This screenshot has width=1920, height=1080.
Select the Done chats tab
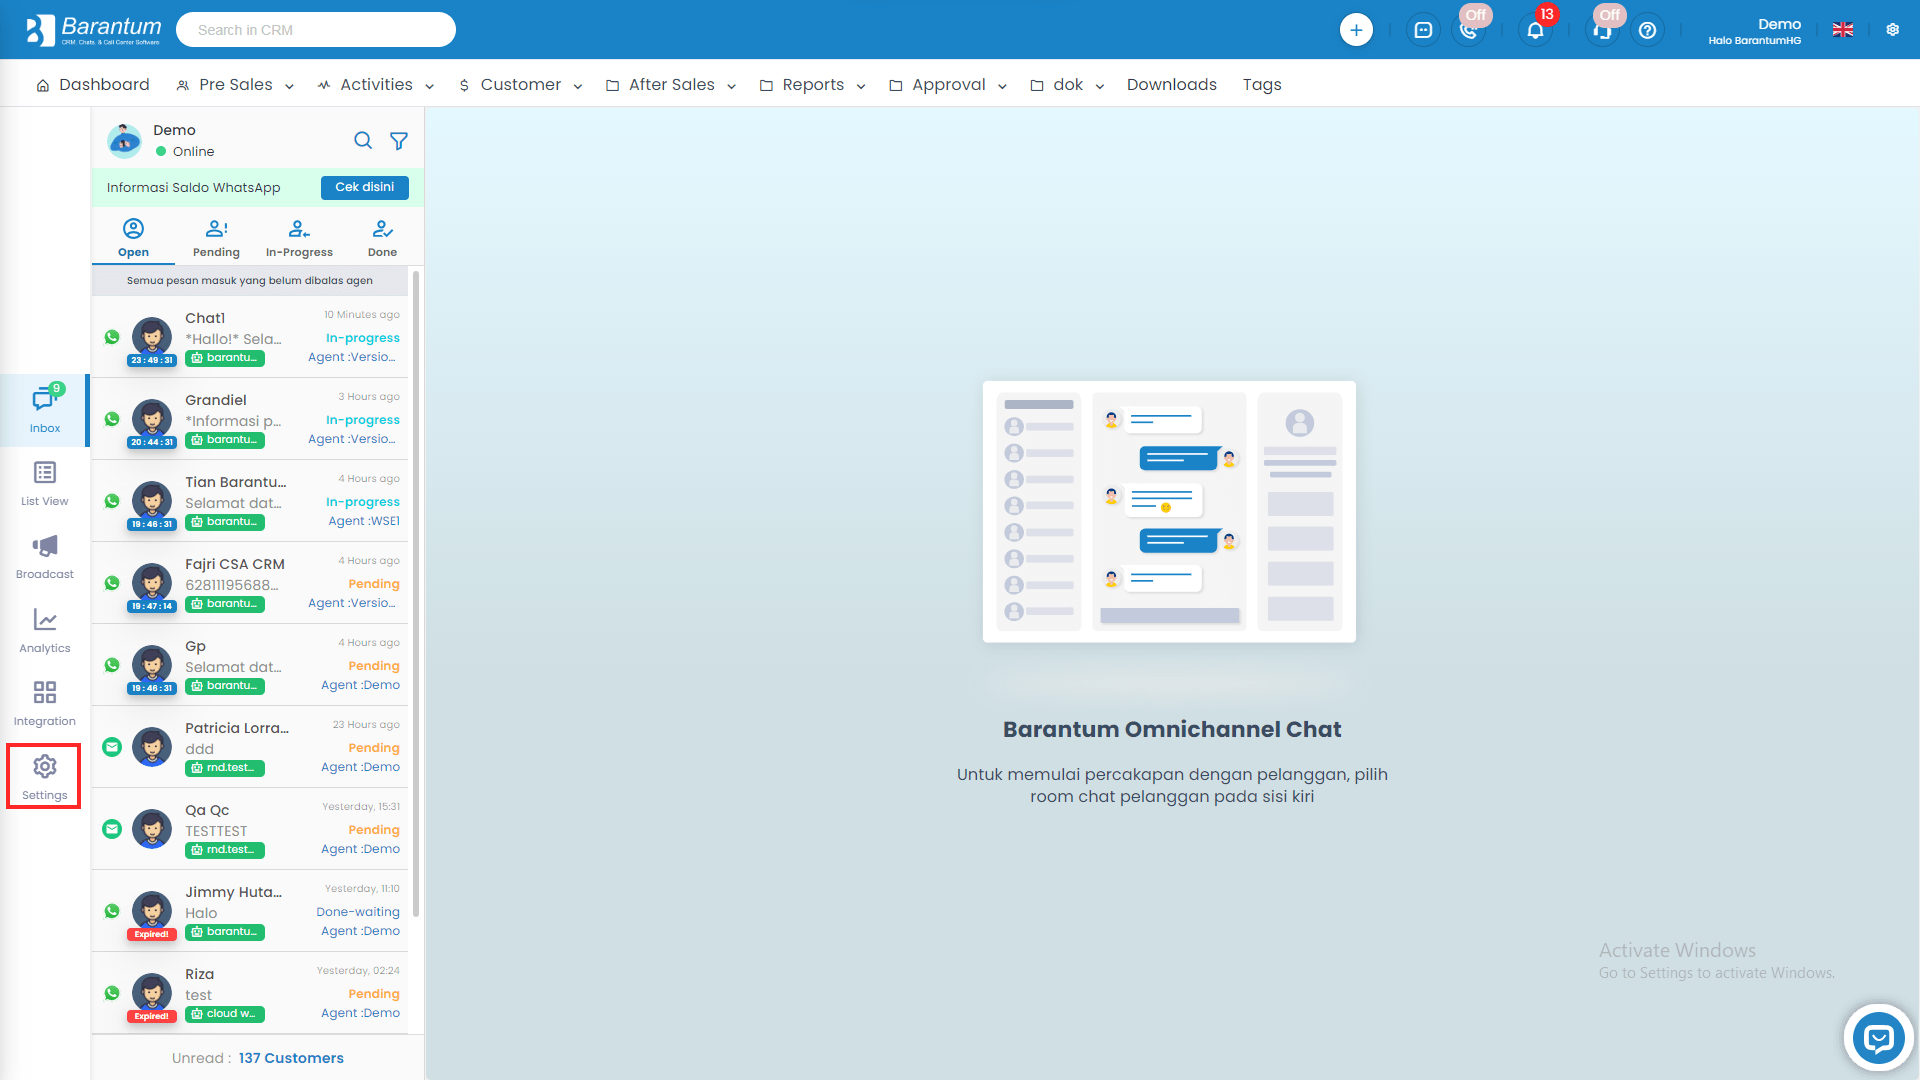(x=382, y=238)
